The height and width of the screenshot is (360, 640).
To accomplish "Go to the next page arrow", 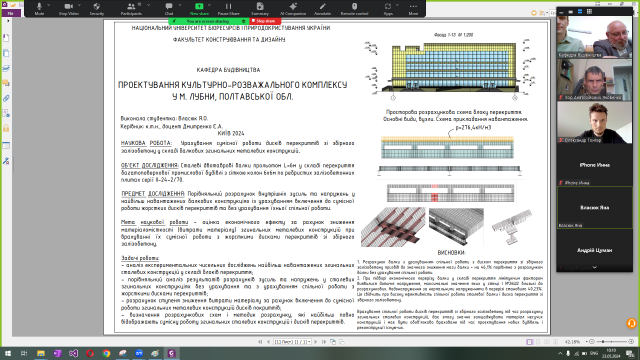I will (316, 342).
